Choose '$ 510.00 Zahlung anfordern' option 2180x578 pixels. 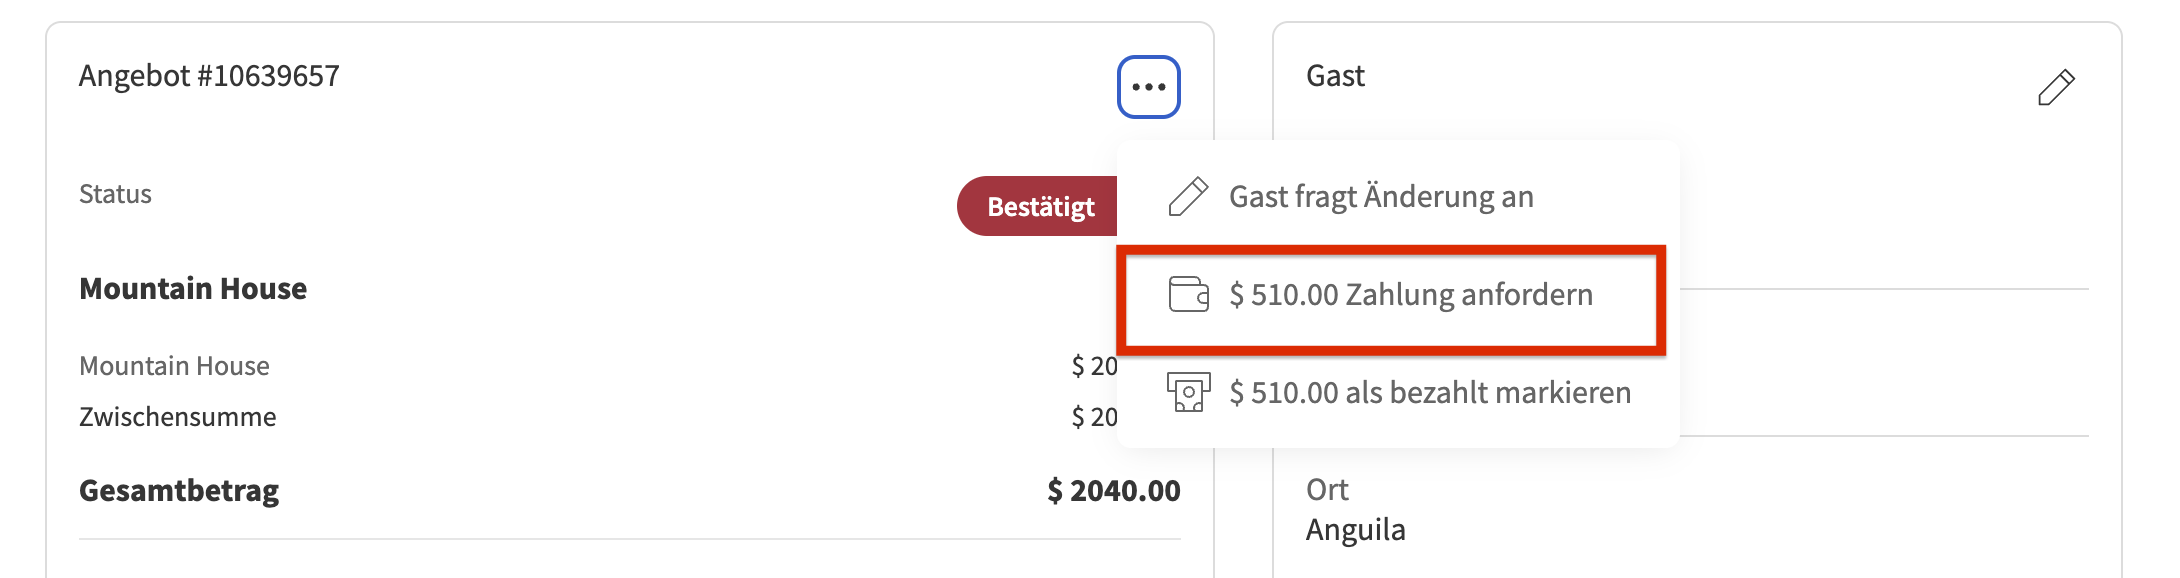(x=1410, y=295)
